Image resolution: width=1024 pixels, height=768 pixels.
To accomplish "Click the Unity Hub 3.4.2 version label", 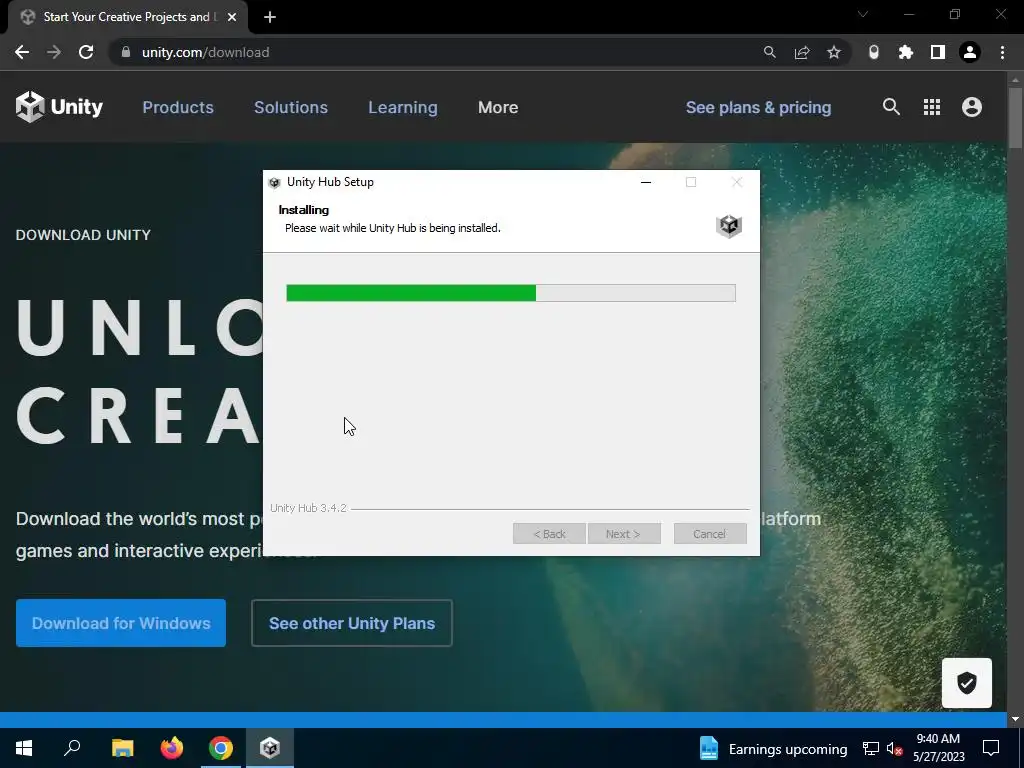I will pyautogui.click(x=308, y=508).
